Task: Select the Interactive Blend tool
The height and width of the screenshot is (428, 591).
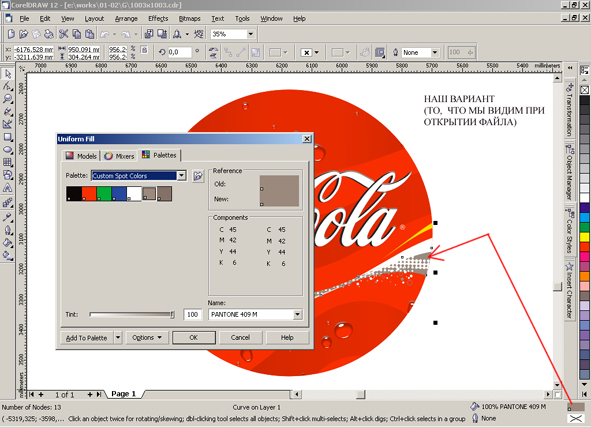Action: pos(8,203)
